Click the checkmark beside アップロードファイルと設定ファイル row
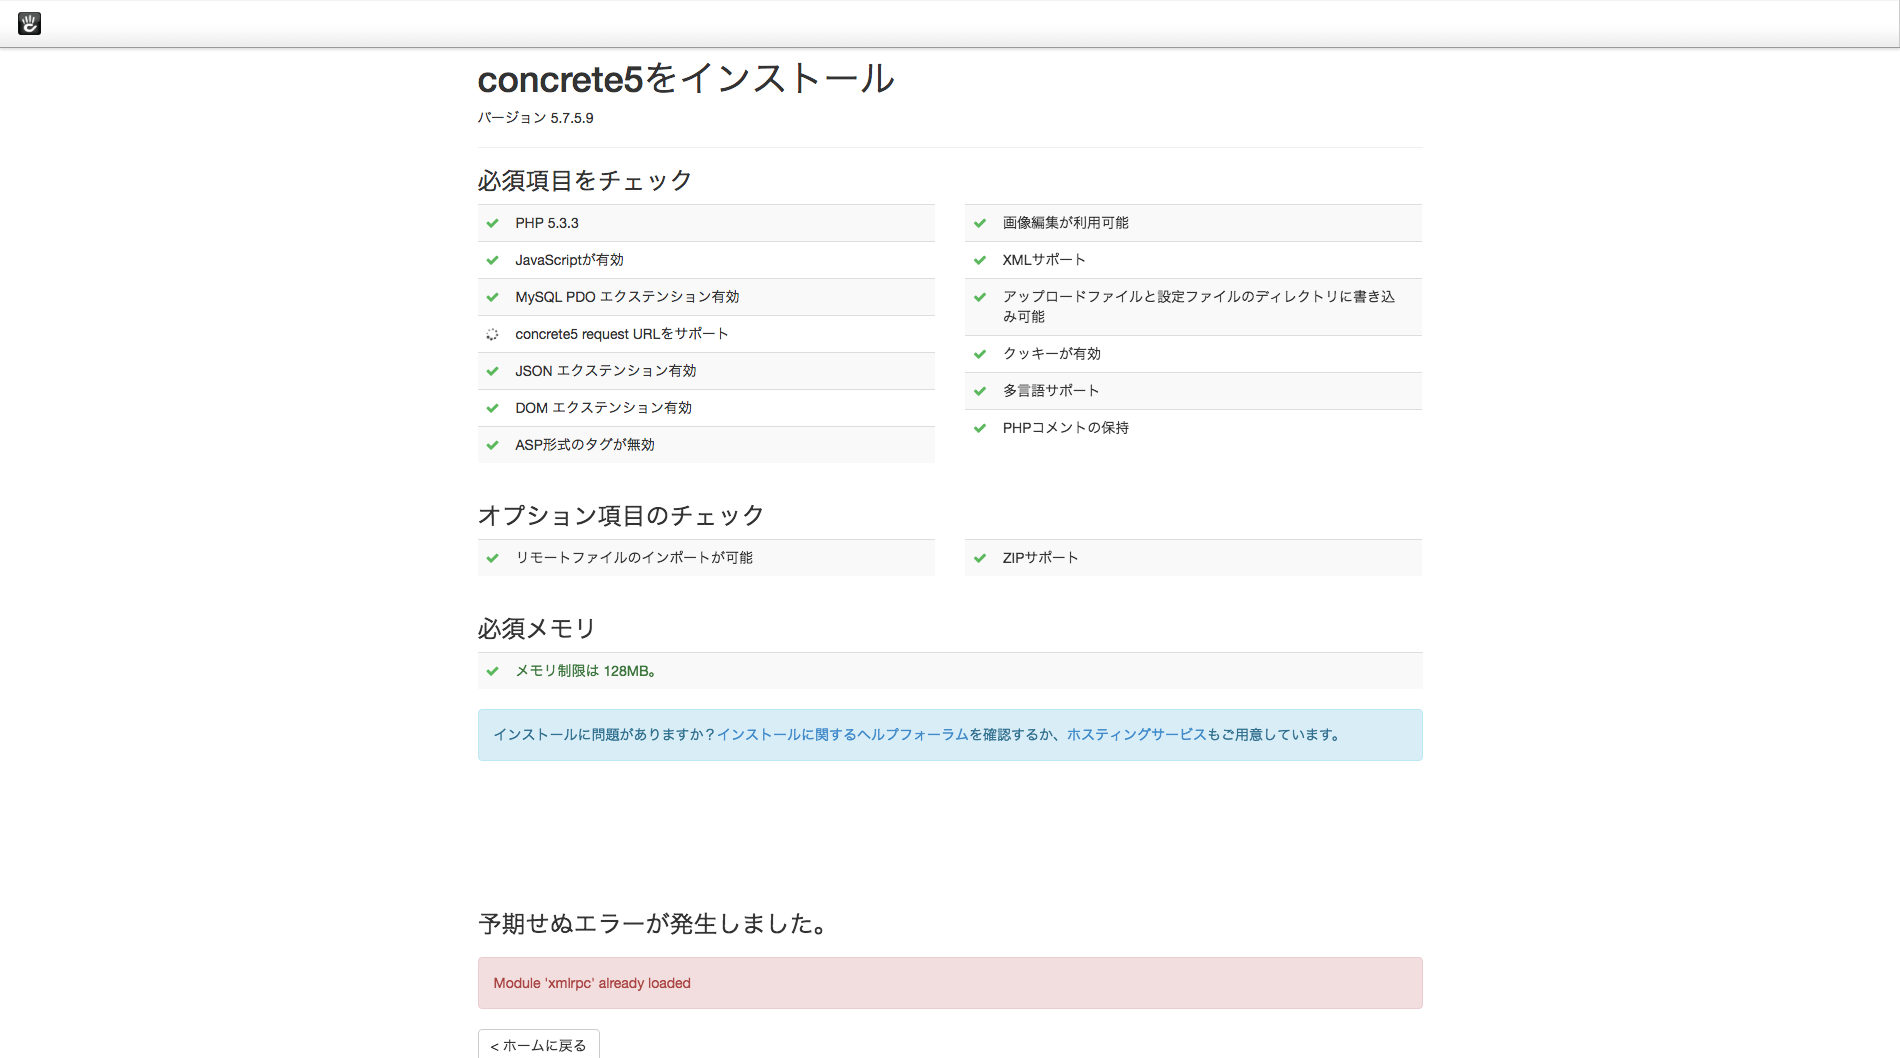The height and width of the screenshot is (1058, 1900). 980,297
